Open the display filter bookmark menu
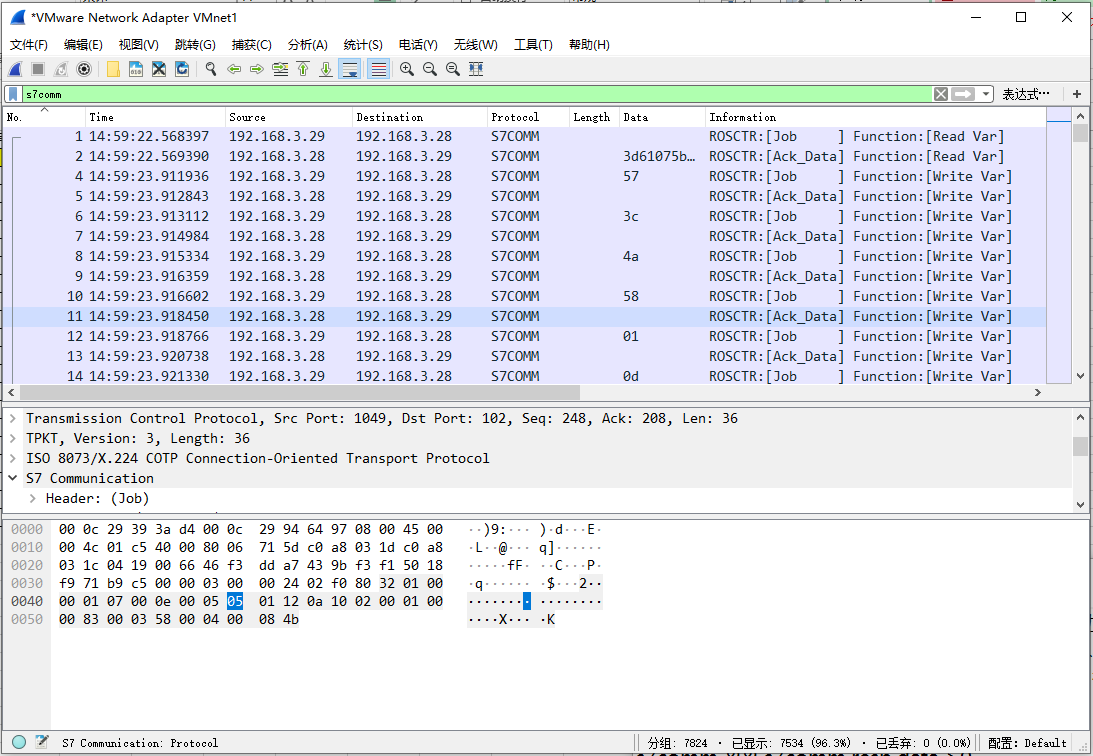The image size is (1093, 756). (x=13, y=94)
